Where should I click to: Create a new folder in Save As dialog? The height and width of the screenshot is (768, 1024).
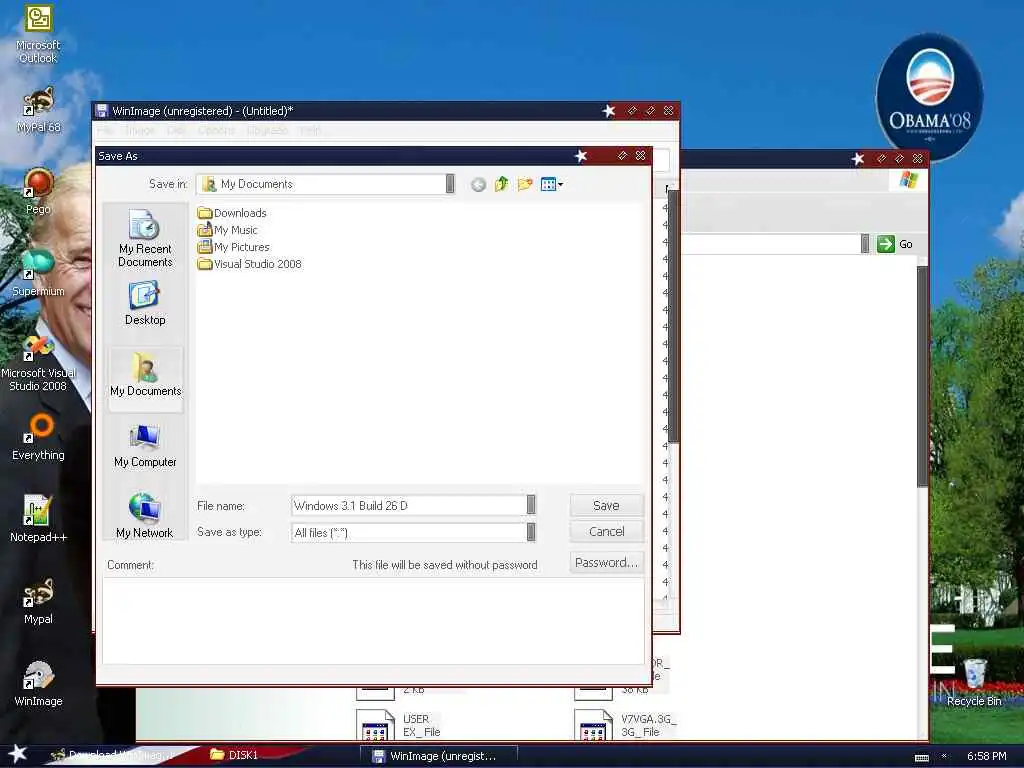tap(524, 184)
